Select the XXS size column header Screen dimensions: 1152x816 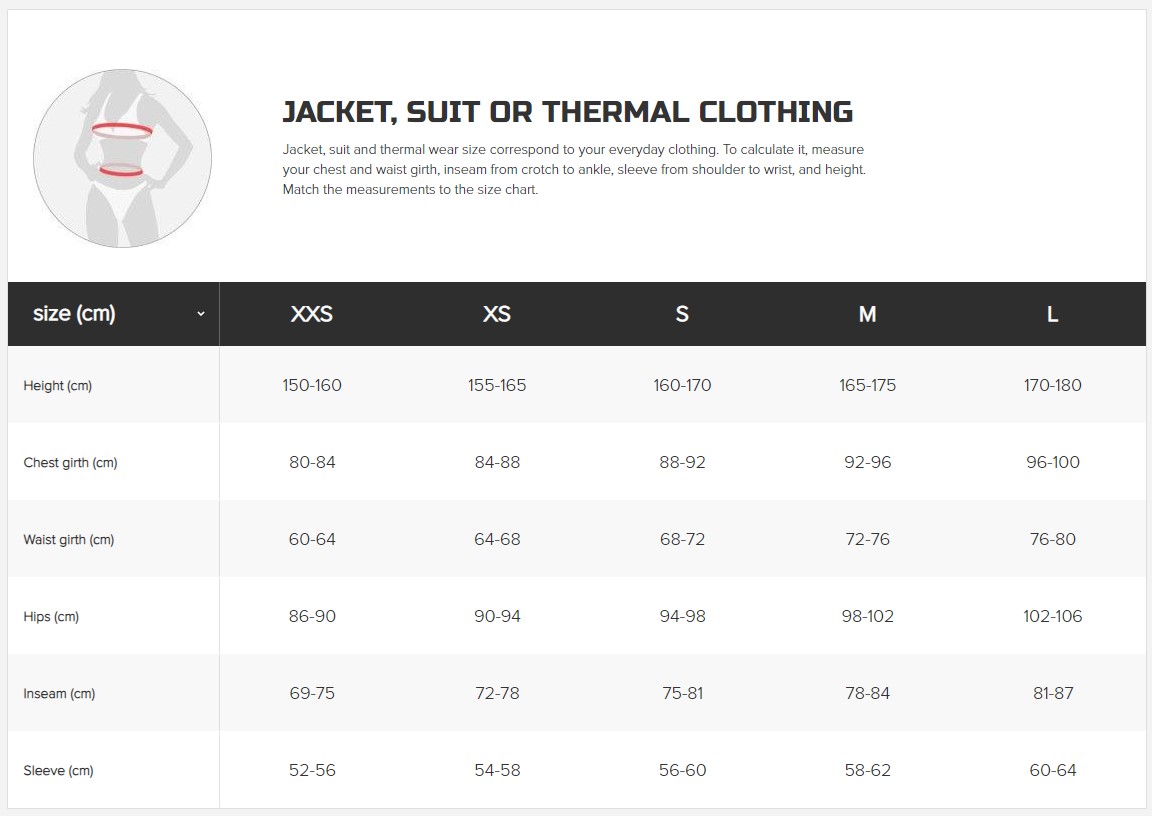tap(312, 314)
